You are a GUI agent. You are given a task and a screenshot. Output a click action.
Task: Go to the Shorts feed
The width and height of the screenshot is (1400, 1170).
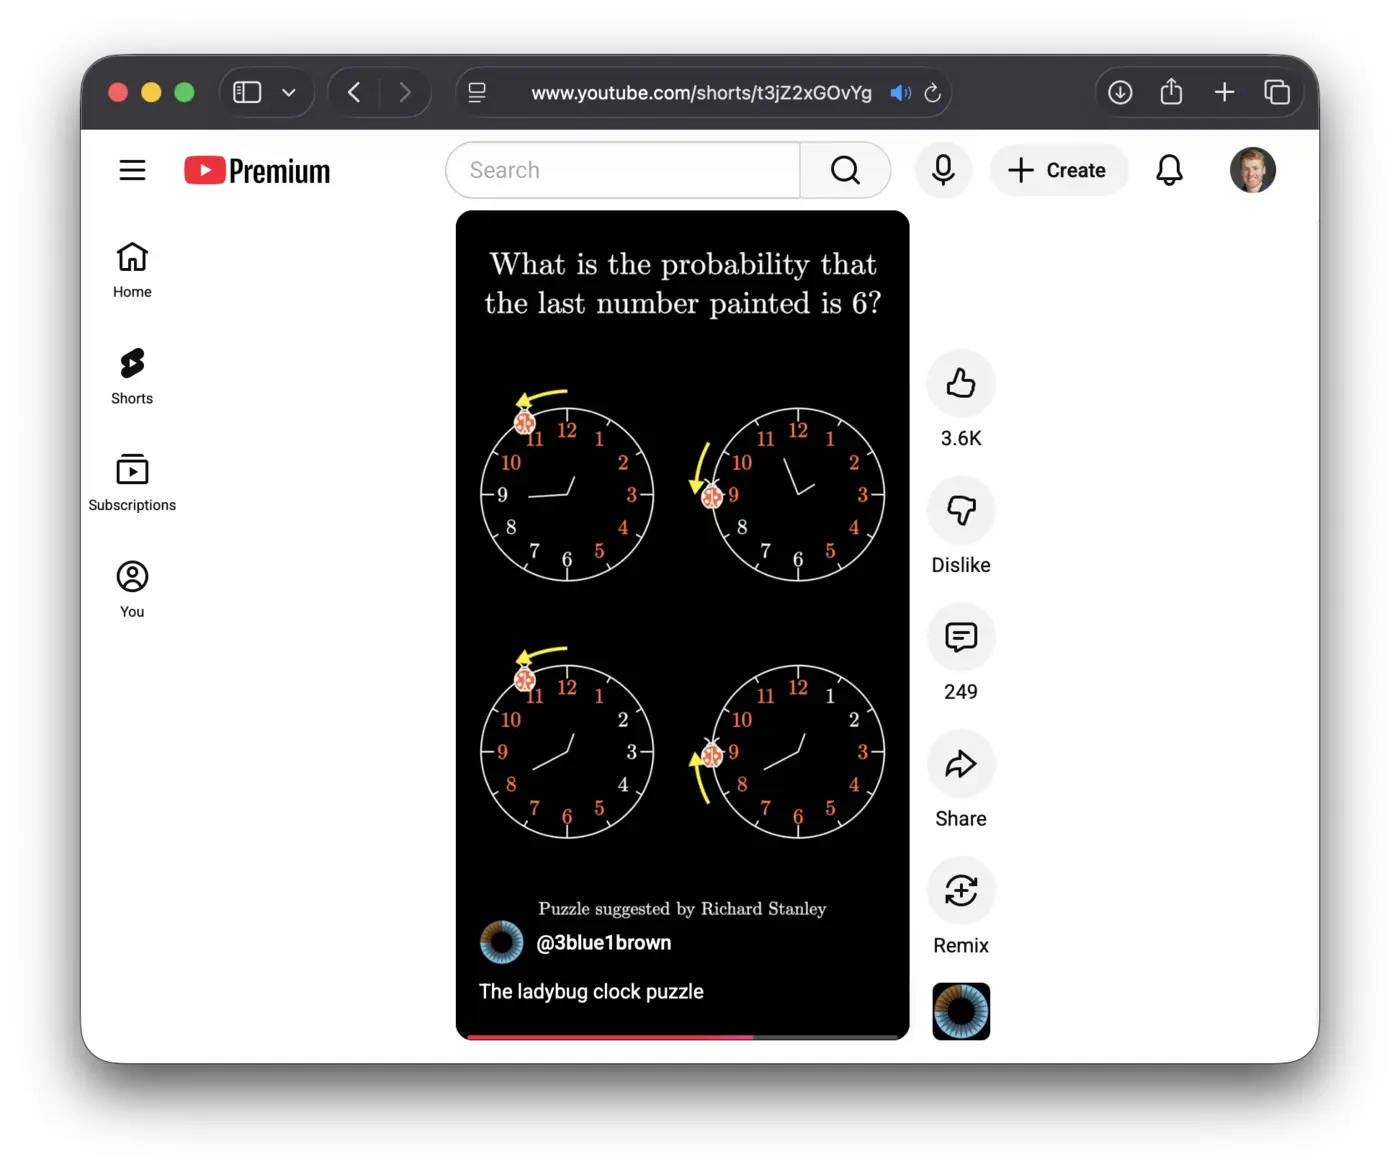(x=131, y=375)
